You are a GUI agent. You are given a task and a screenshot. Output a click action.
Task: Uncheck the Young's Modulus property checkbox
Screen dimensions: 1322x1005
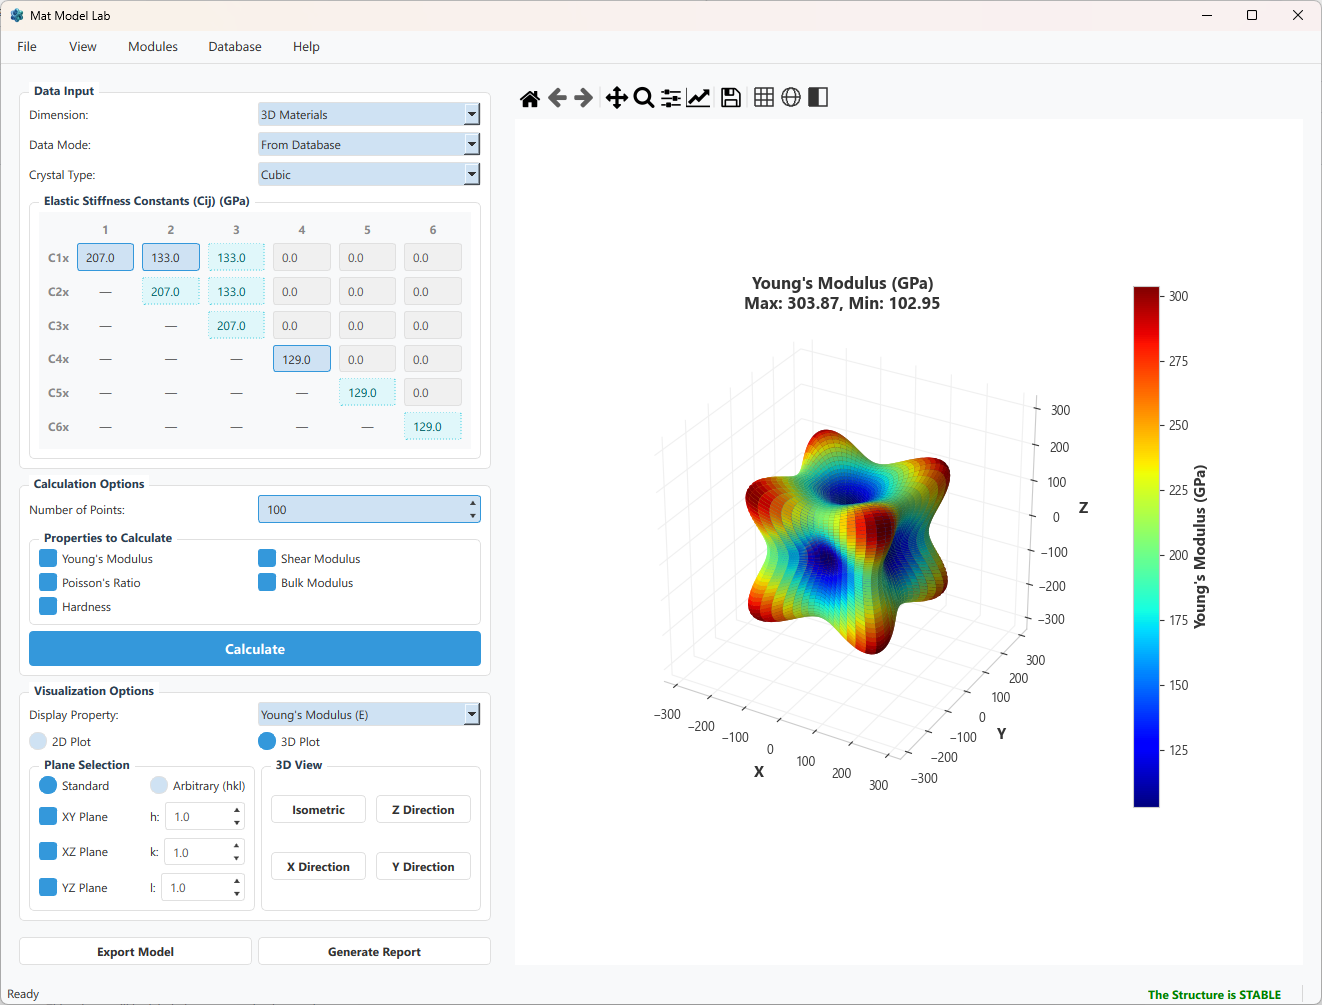coord(48,558)
